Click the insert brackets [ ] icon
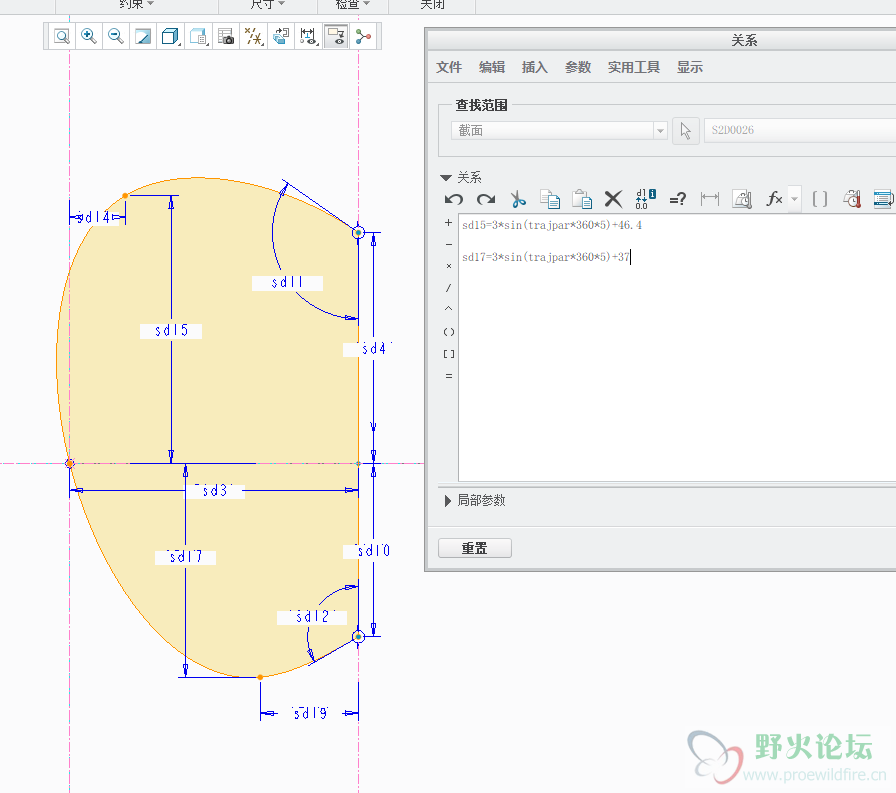The image size is (896, 793). 819,199
